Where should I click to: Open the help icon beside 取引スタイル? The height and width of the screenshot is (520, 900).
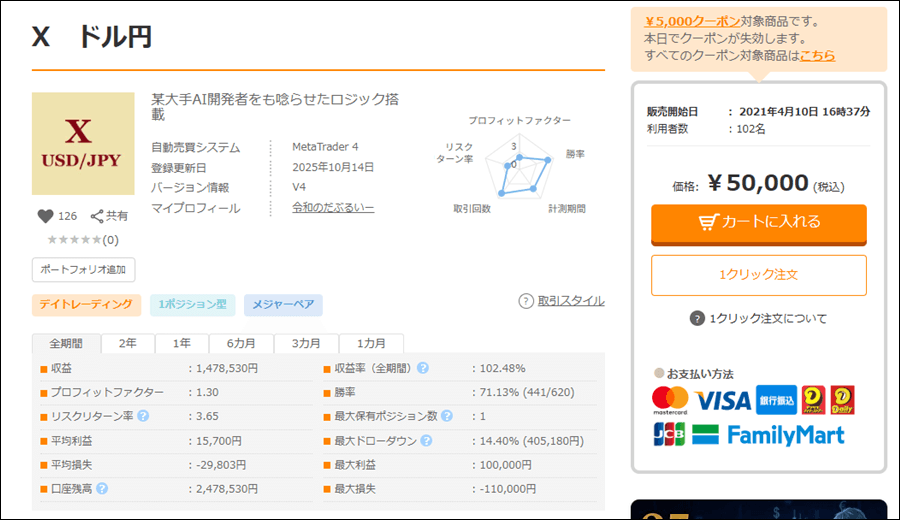click(x=526, y=301)
